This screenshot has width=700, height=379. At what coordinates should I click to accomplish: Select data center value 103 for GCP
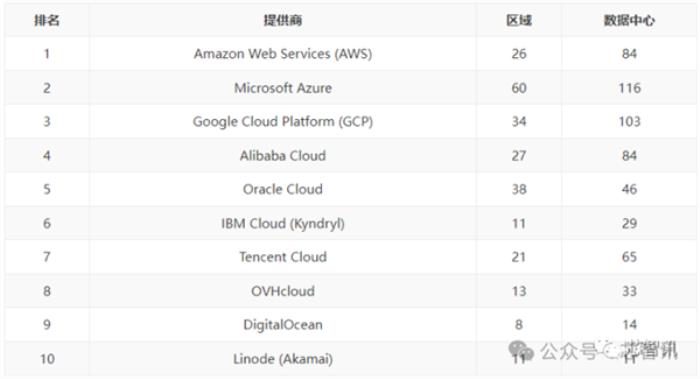pos(629,121)
